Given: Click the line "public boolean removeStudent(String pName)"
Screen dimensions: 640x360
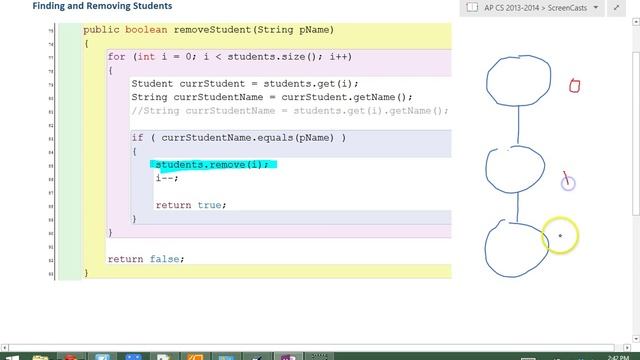Looking at the screenshot, I should pyautogui.click(x=209, y=30).
